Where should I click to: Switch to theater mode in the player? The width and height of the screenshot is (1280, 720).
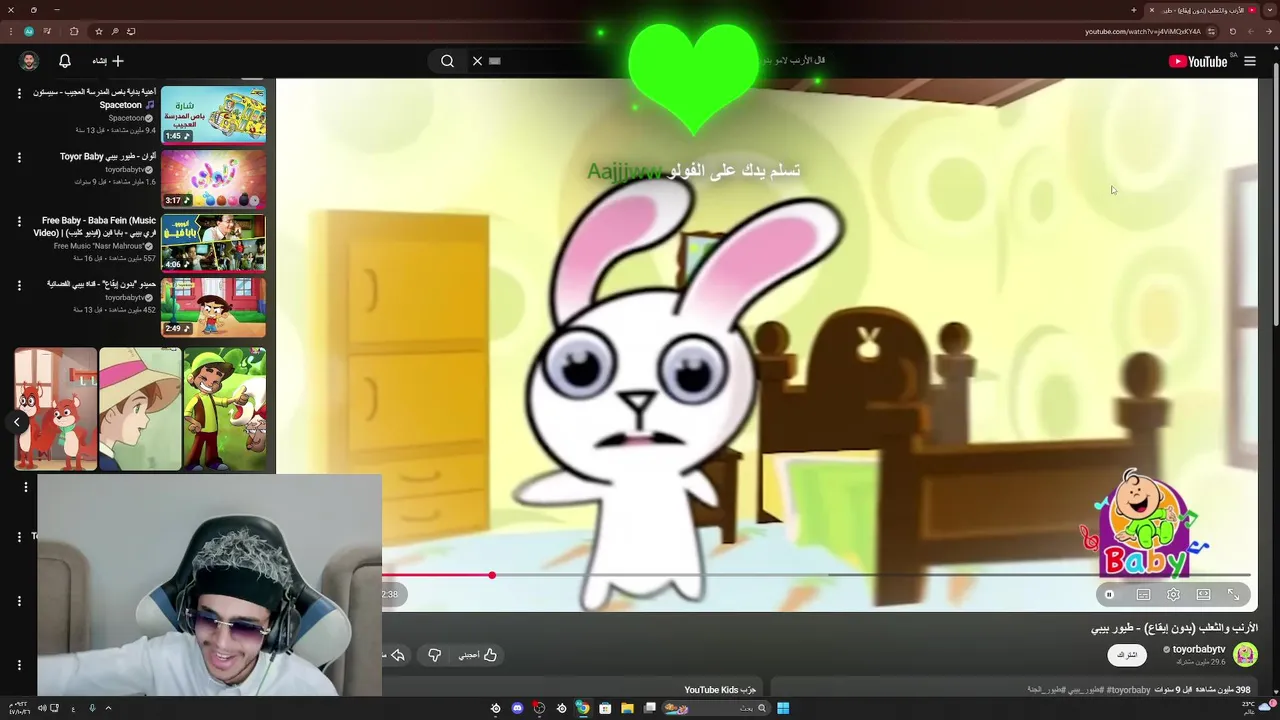[1204, 595]
